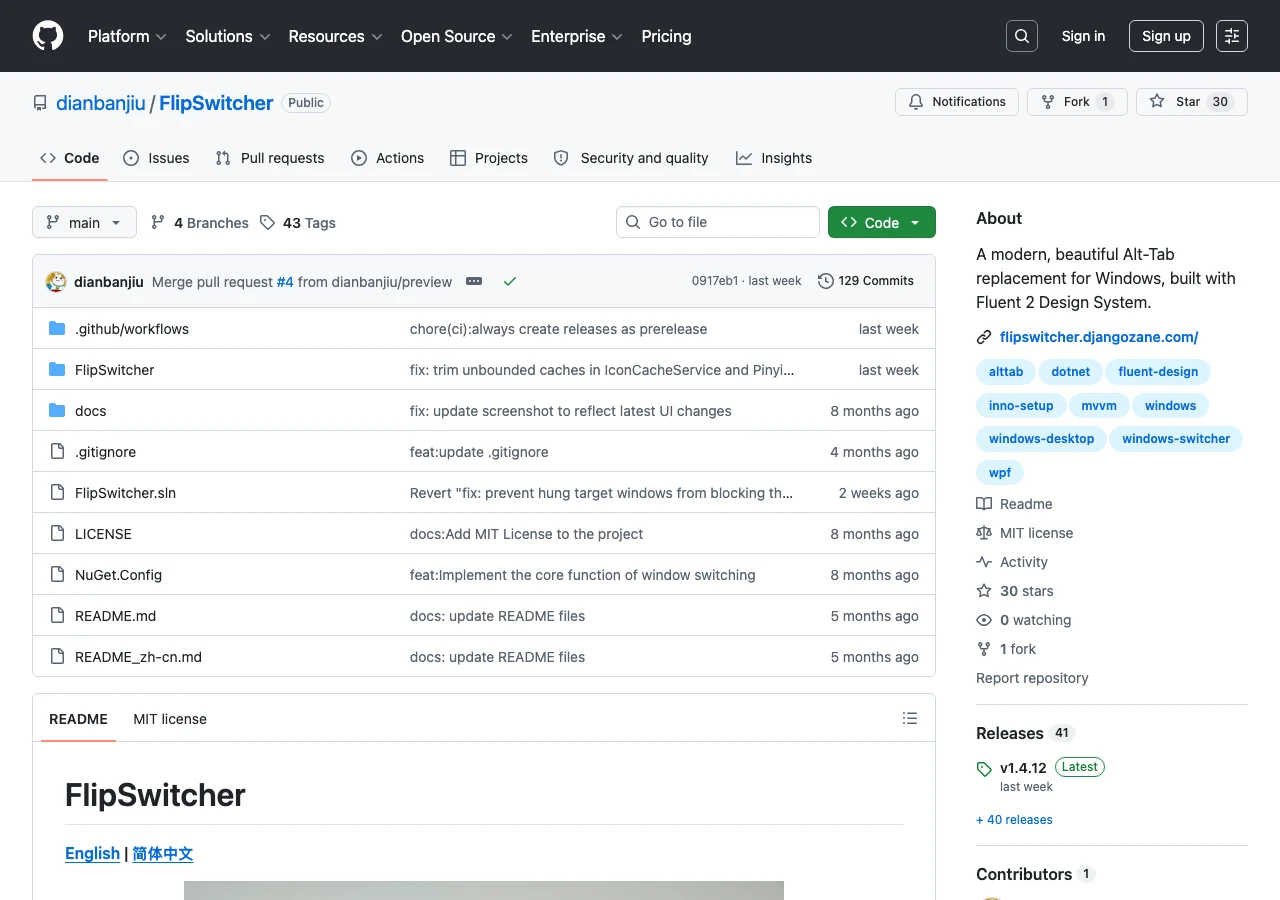Open the green Code dropdown
The width and height of the screenshot is (1280, 900).
(x=882, y=222)
